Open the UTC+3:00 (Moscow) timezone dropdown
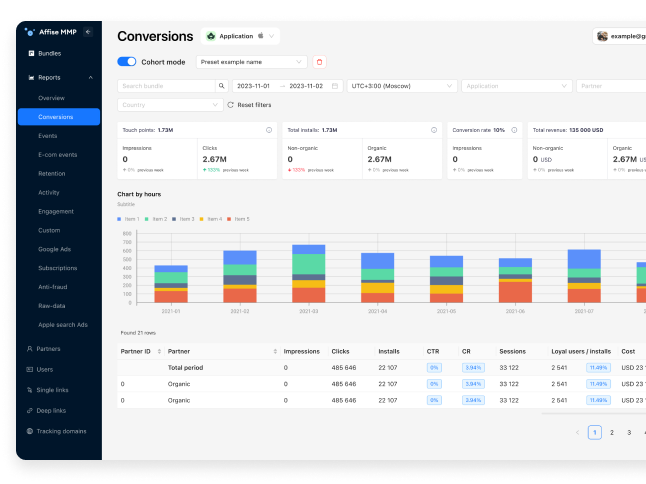The image size is (646, 484). [x=402, y=86]
